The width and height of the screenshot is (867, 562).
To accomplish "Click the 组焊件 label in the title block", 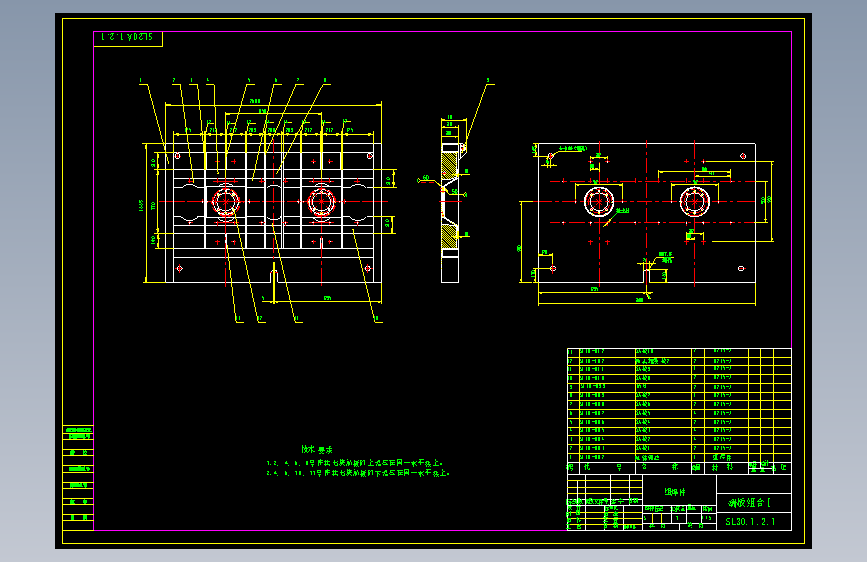I will click(x=675, y=492).
